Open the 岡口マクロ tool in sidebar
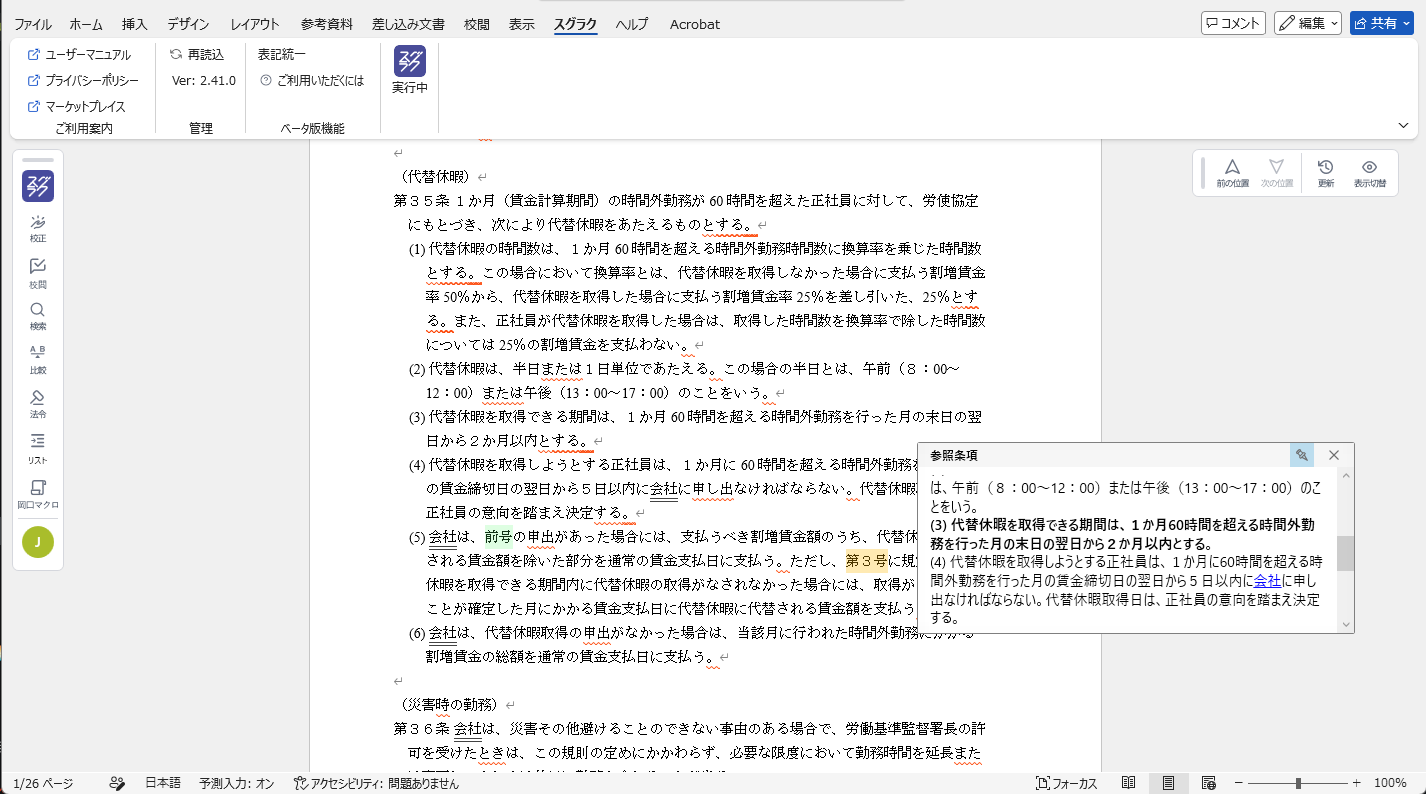The width and height of the screenshot is (1426, 794). click(38, 493)
